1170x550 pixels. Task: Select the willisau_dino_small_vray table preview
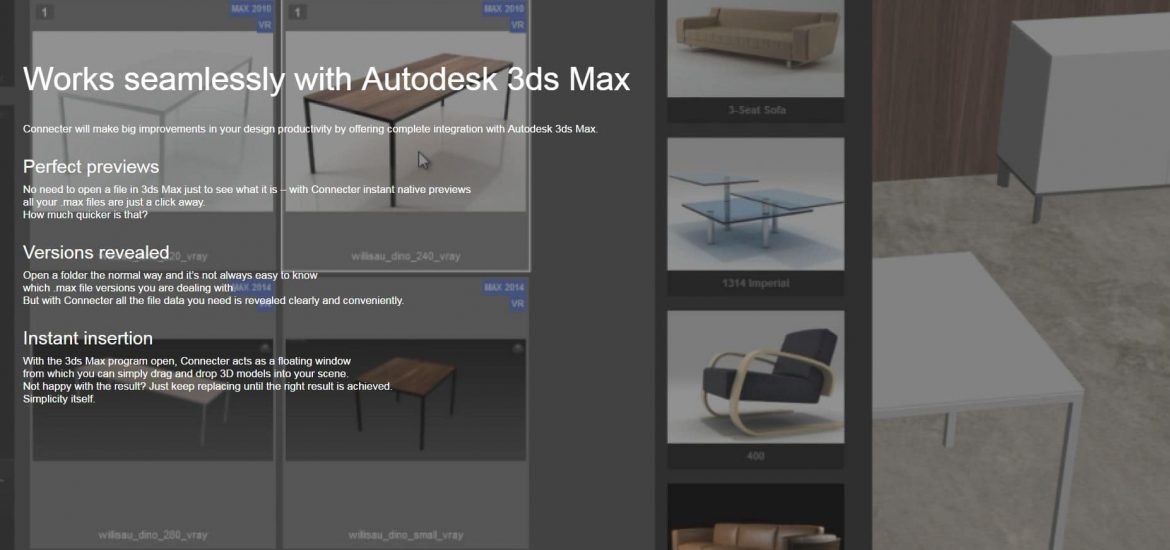[x=405, y=400]
